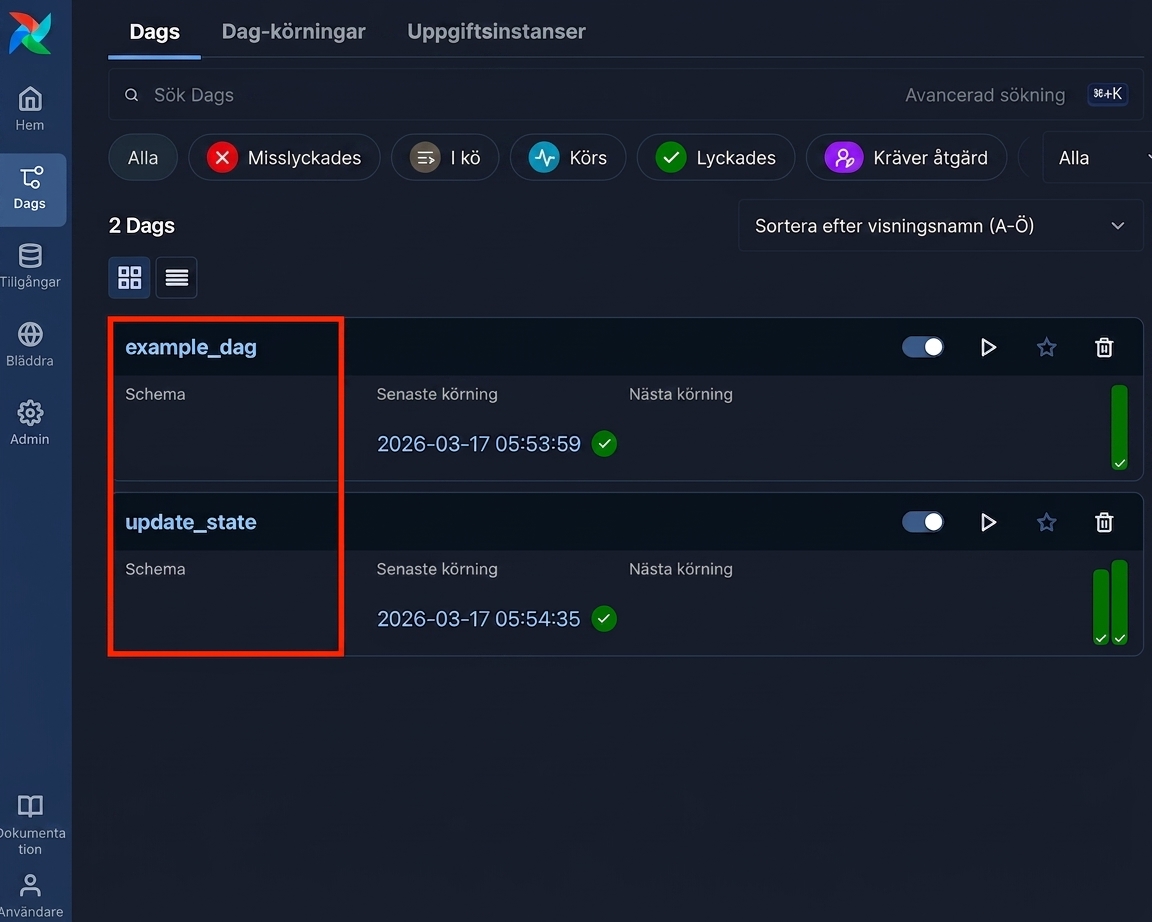
Task: Click Nästa körning label for example_dag
Action: point(680,394)
